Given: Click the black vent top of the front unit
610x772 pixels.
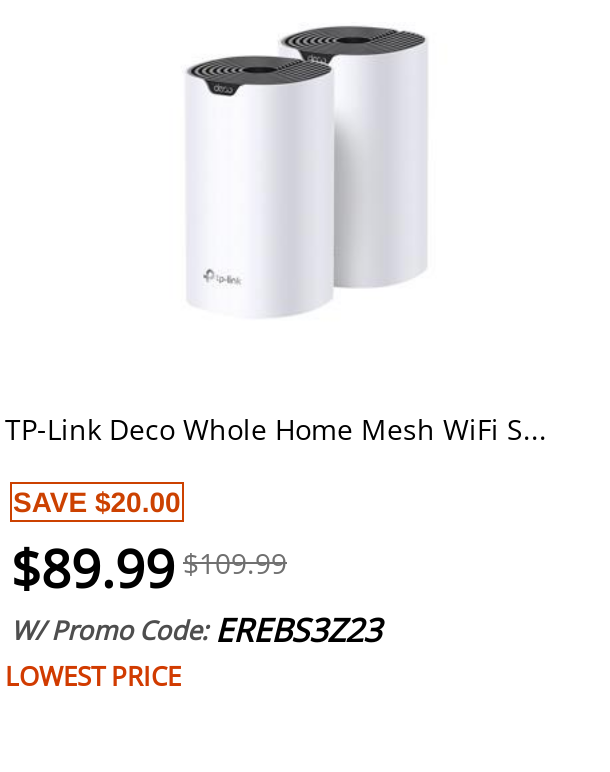Looking at the screenshot, I should 259,69.
